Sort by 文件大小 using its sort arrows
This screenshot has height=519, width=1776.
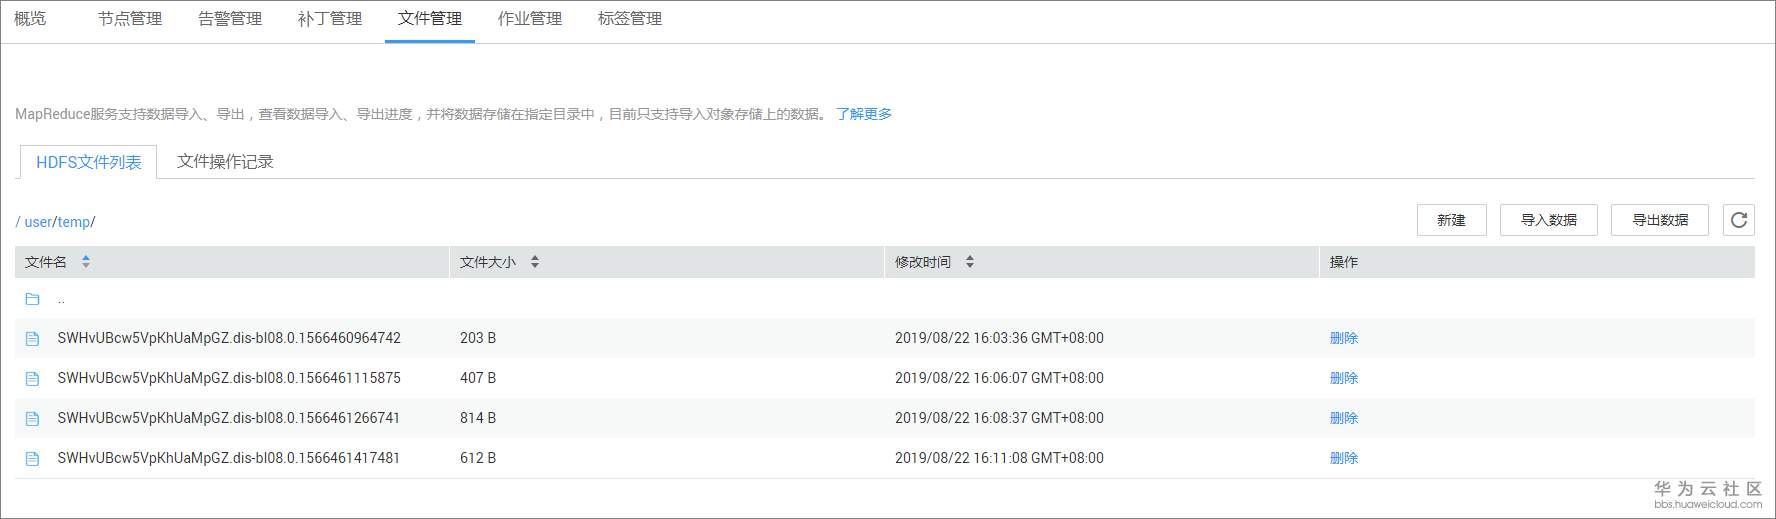pos(535,262)
